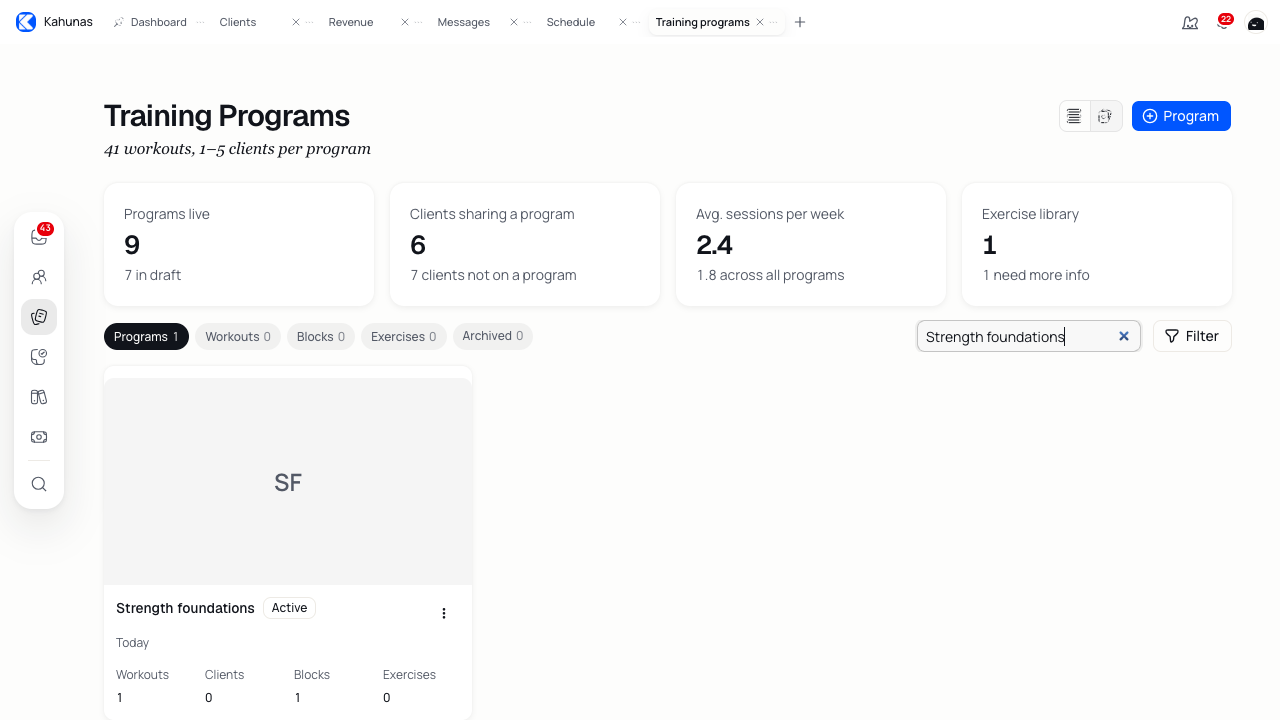
Task: Click the blue Program button
Action: (1181, 116)
